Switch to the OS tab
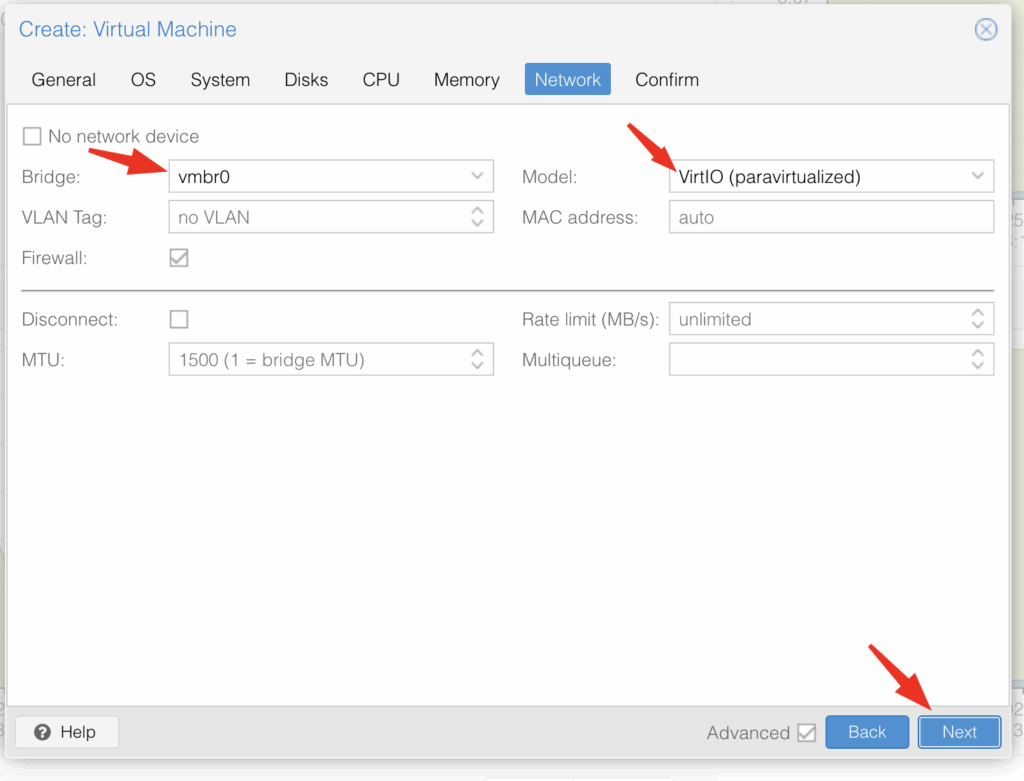The width and height of the screenshot is (1024, 781). 142,79
